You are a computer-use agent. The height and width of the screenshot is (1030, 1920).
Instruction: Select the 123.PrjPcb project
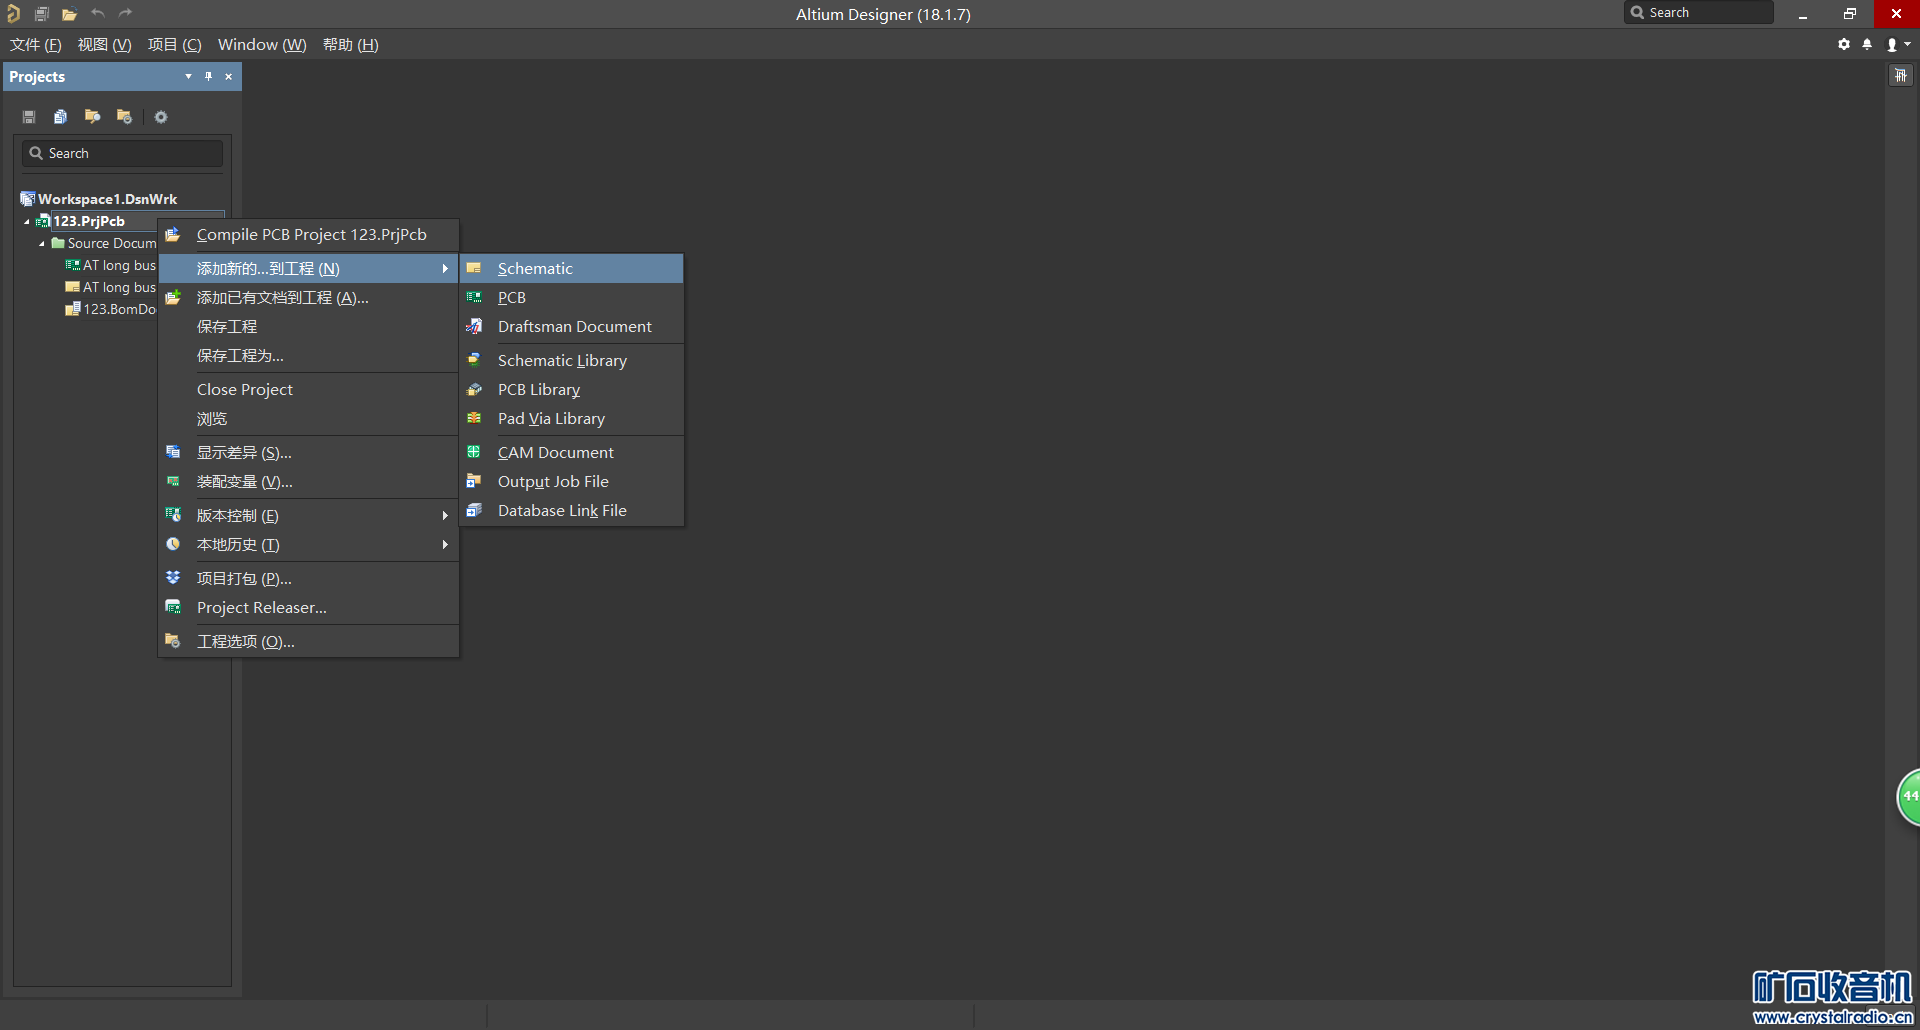click(x=88, y=221)
